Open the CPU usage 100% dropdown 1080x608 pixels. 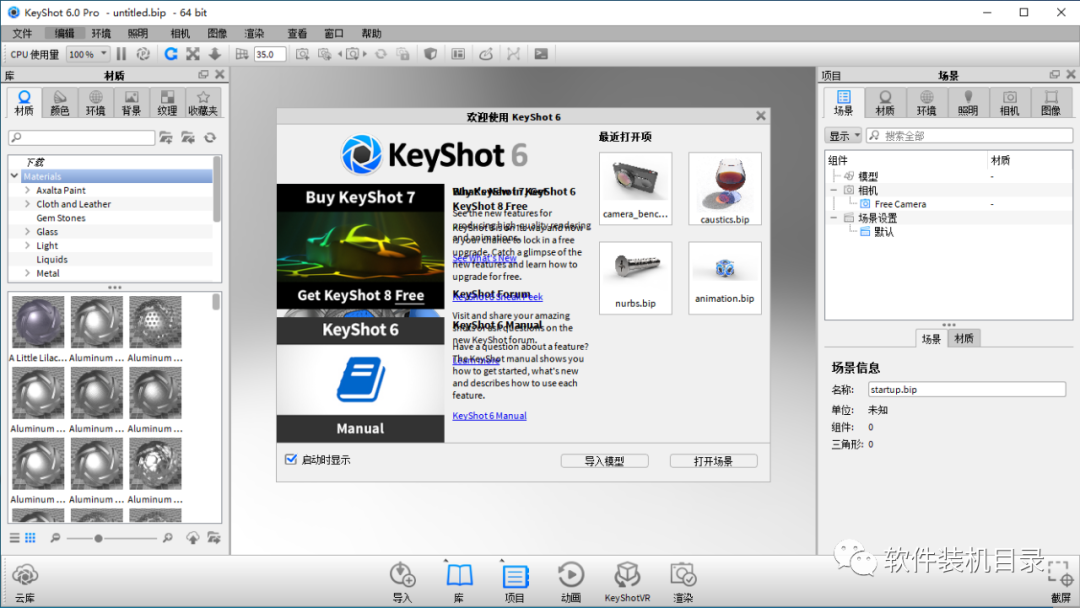87,54
